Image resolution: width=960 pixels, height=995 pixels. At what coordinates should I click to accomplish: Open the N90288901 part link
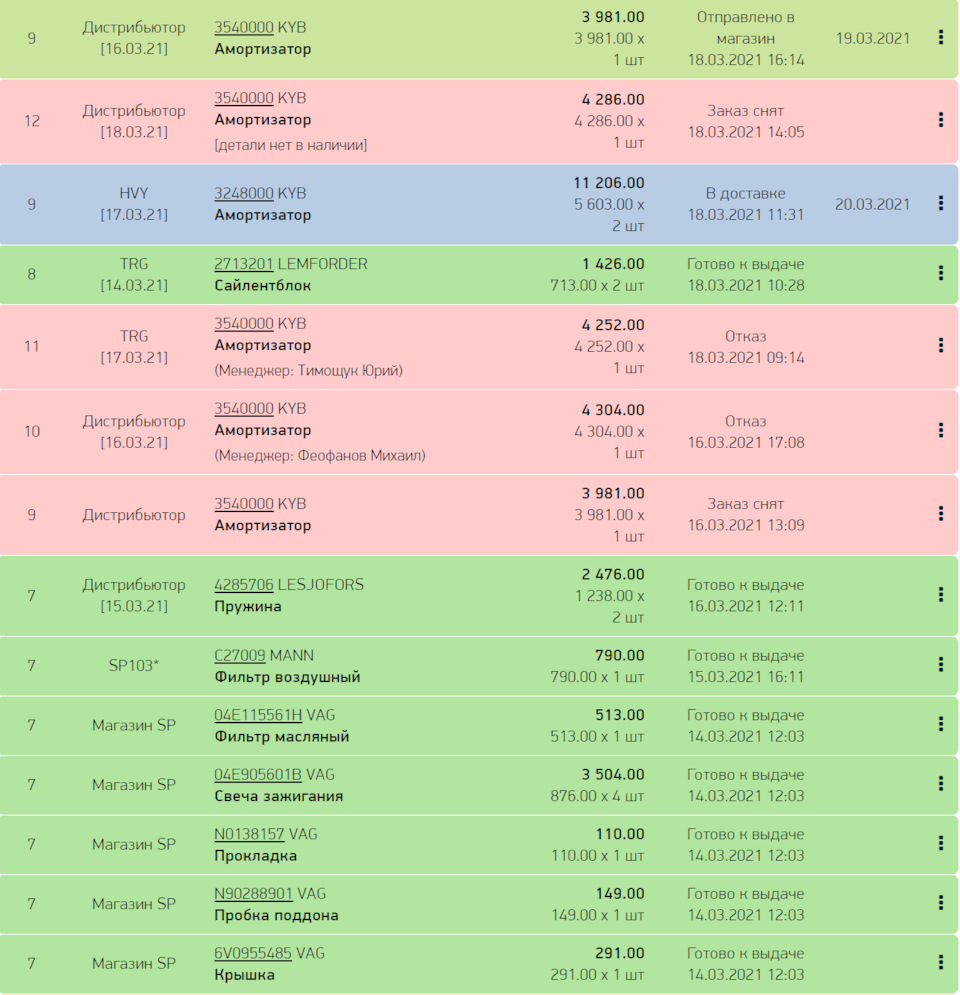253,894
